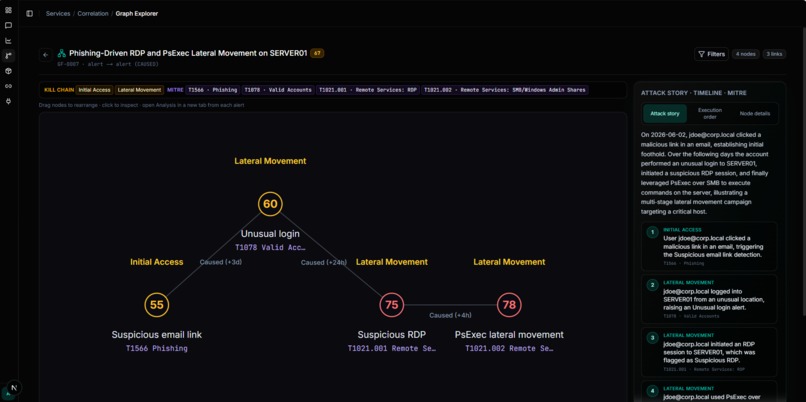
Task: Select the node with score 78
Action: point(509,305)
